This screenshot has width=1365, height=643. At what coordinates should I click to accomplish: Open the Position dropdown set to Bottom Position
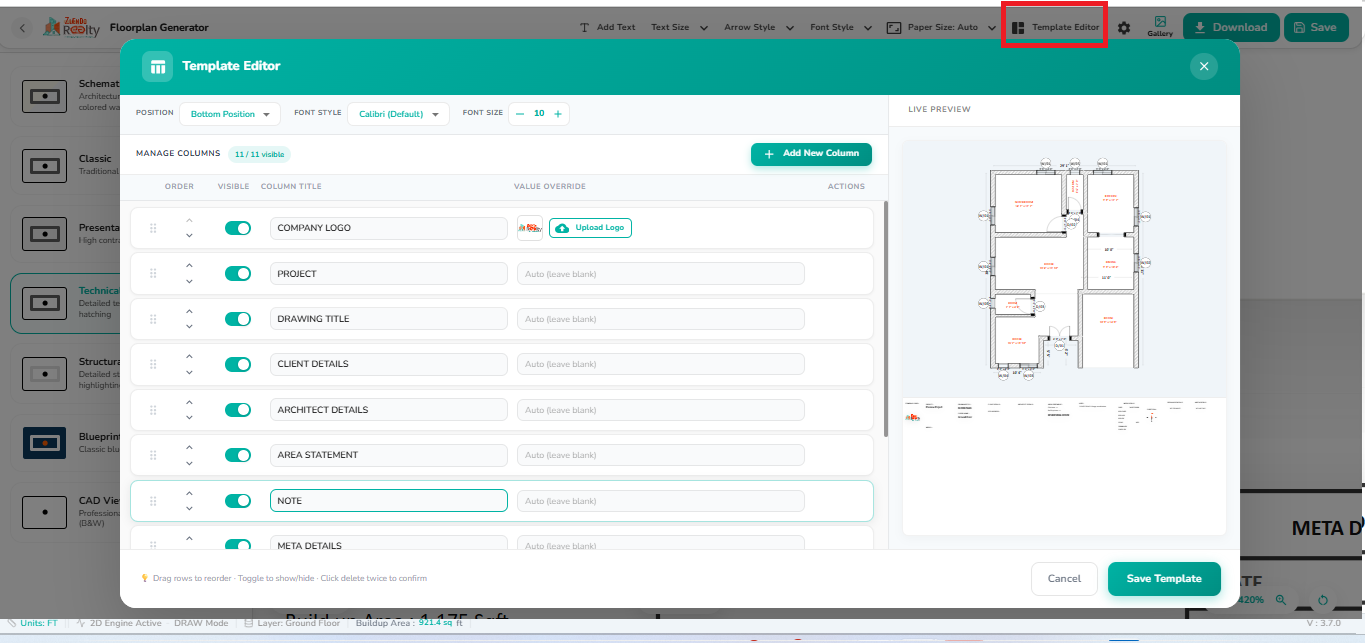[230, 114]
